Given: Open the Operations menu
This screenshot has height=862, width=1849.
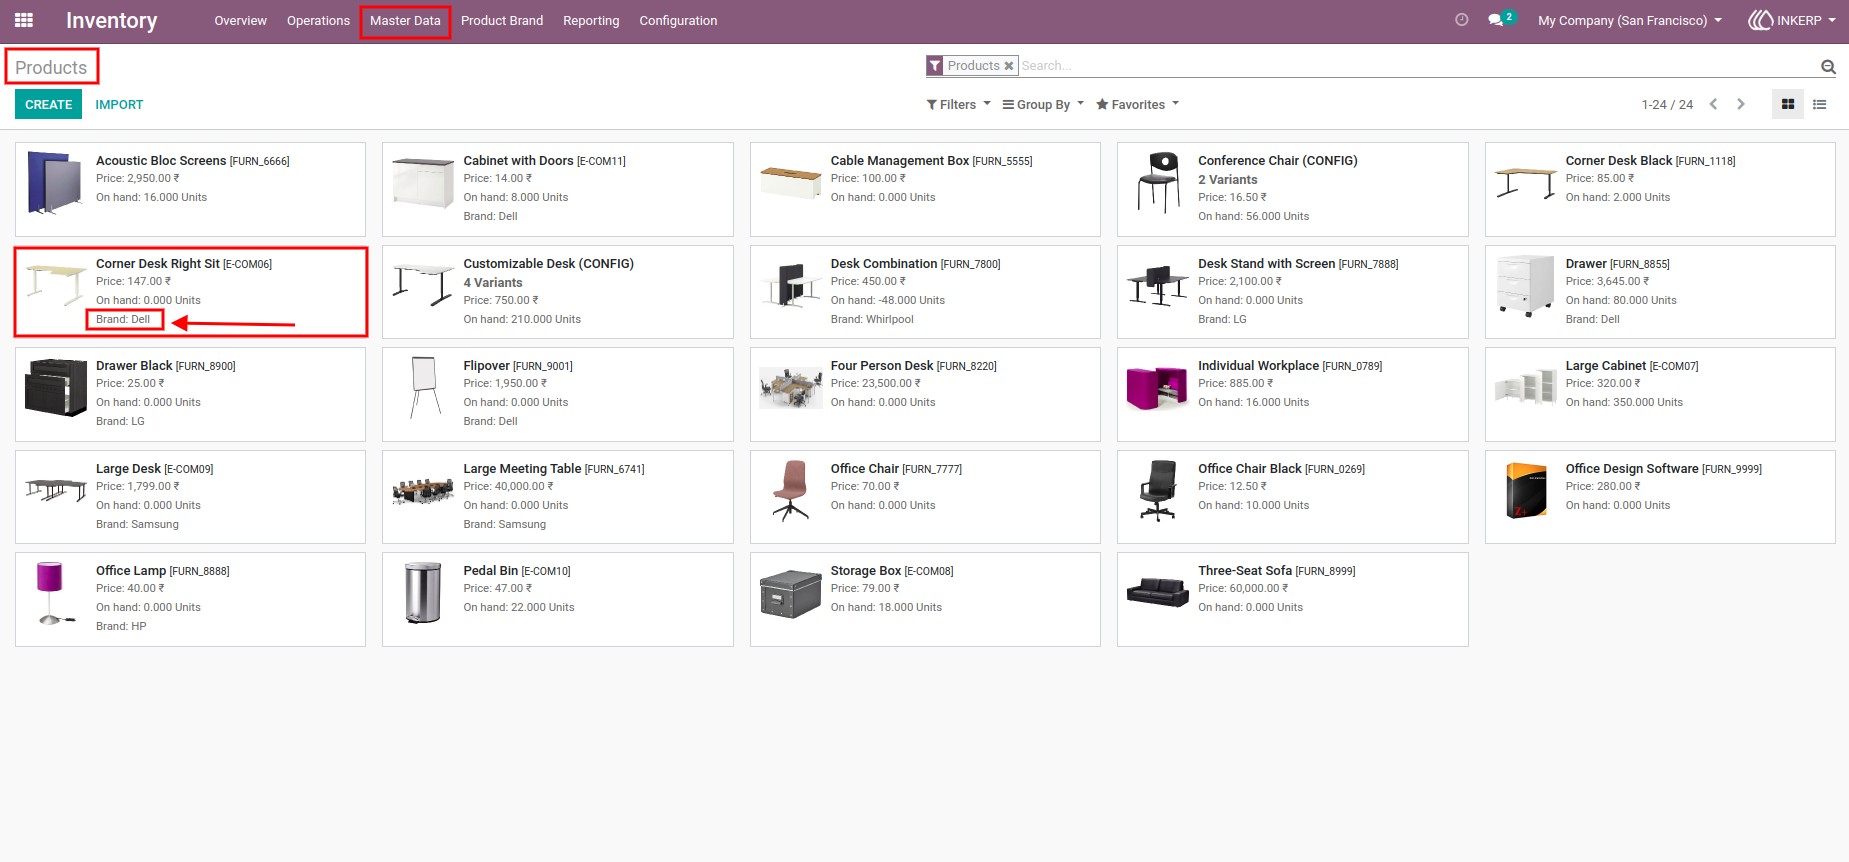Looking at the screenshot, I should pyautogui.click(x=318, y=20).
